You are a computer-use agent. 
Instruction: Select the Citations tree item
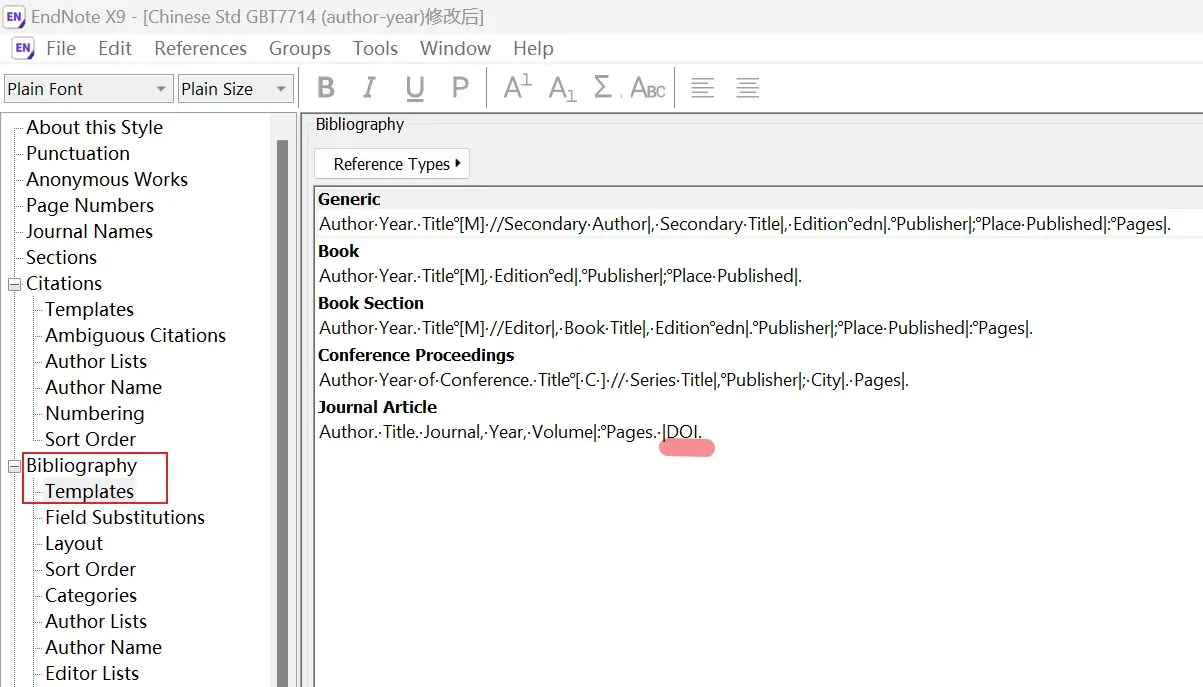tap(64, 283)
